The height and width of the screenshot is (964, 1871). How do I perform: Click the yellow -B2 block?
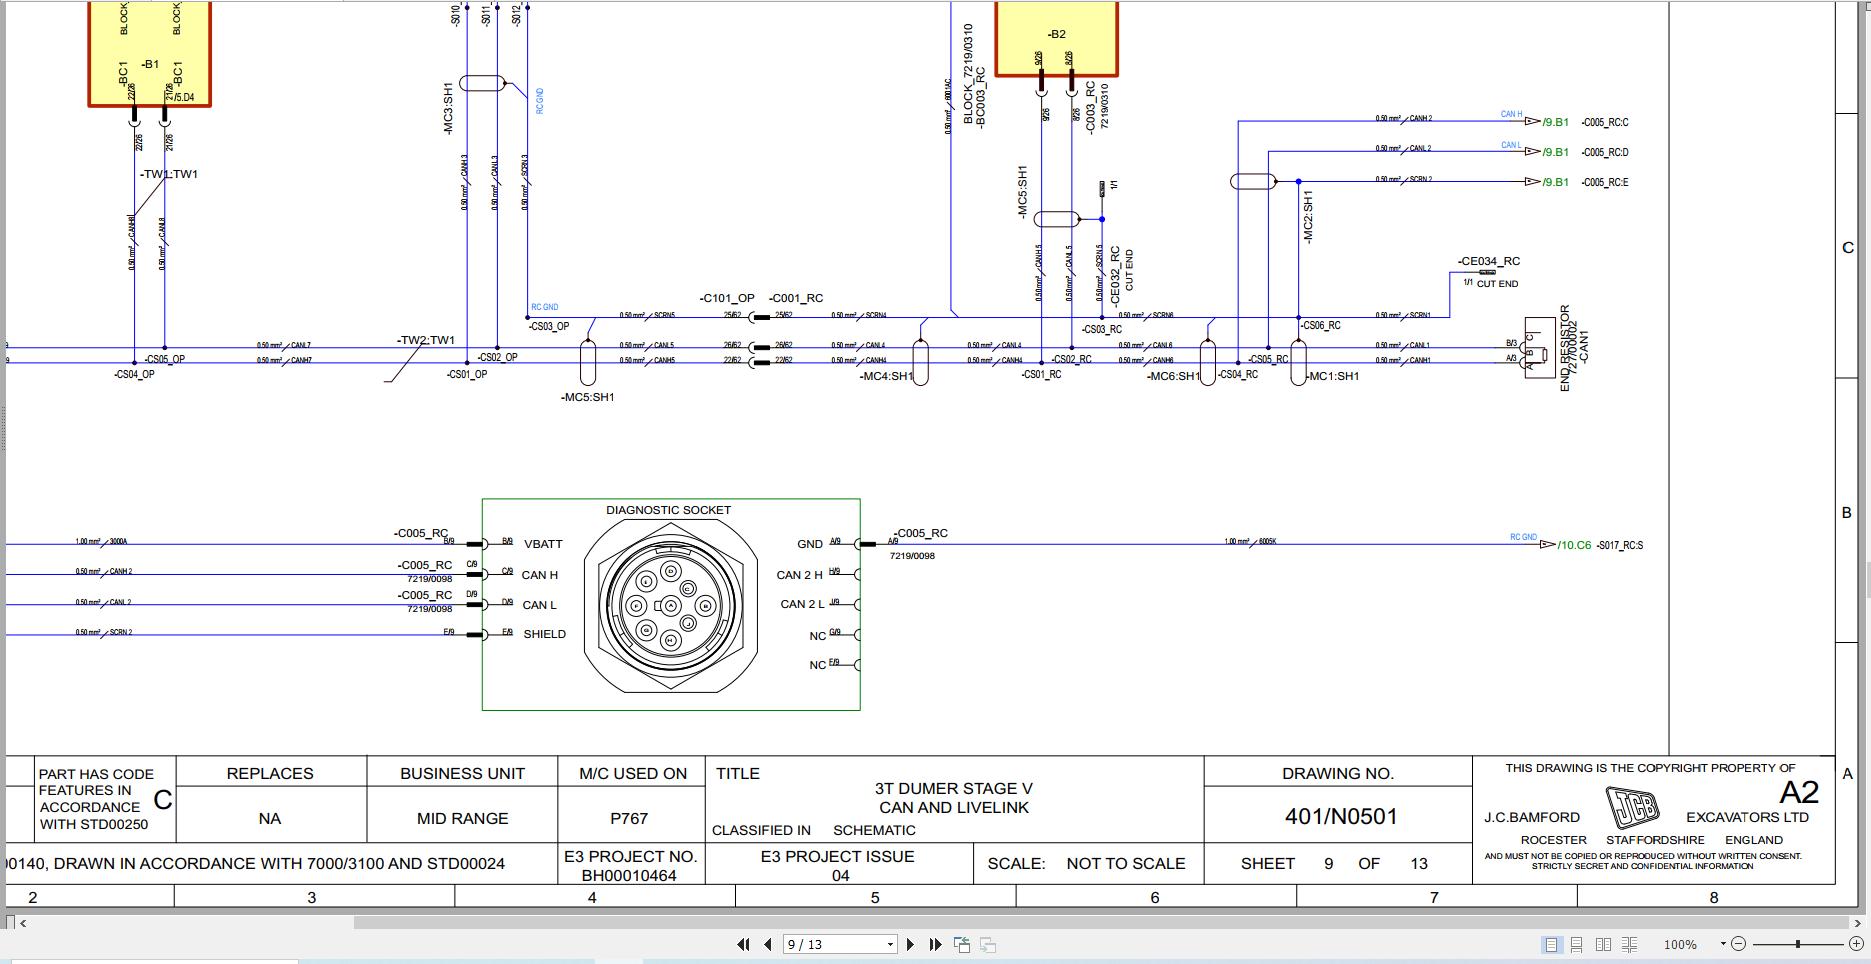[1057, 38]
